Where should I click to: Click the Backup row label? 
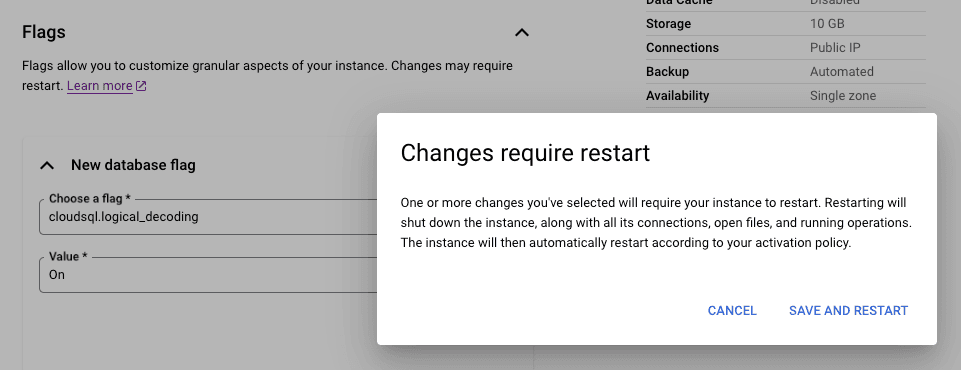[x=667, y=72]
